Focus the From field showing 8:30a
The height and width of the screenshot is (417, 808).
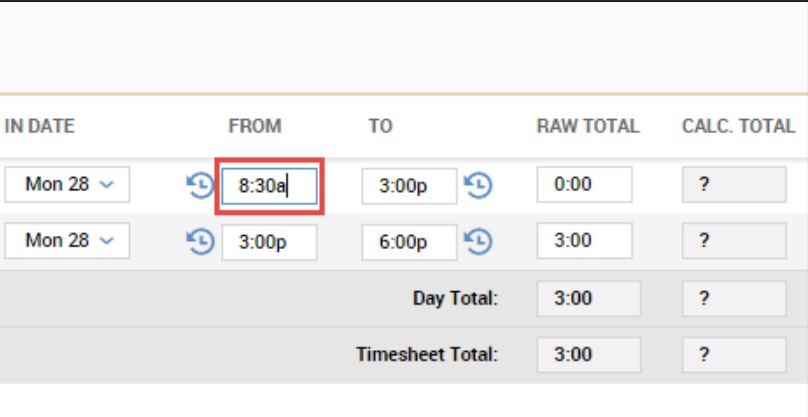269,186
